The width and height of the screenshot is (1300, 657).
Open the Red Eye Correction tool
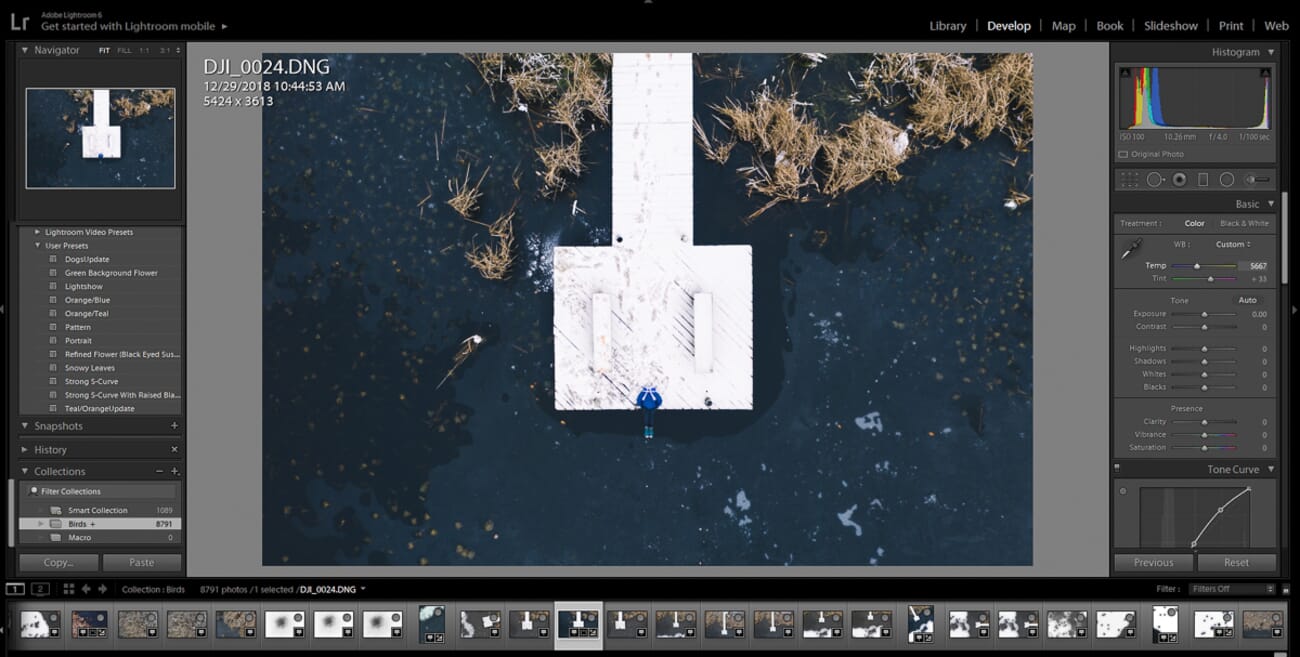(1179, 180)
